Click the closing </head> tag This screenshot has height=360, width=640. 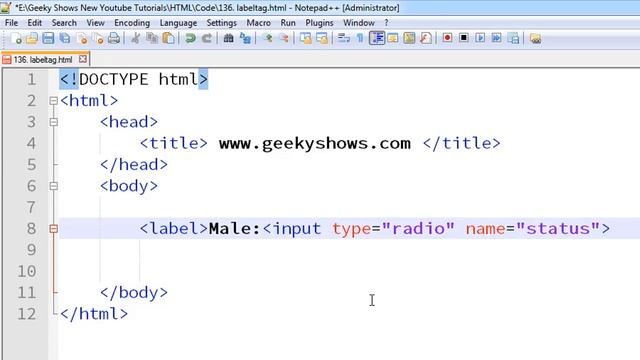click(134, 164)
